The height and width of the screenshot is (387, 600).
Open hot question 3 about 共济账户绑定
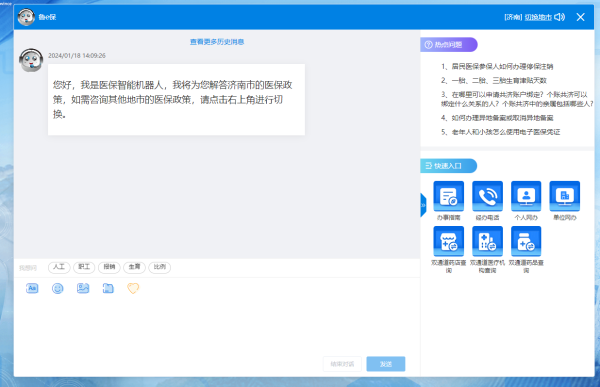tap(517, 99)
